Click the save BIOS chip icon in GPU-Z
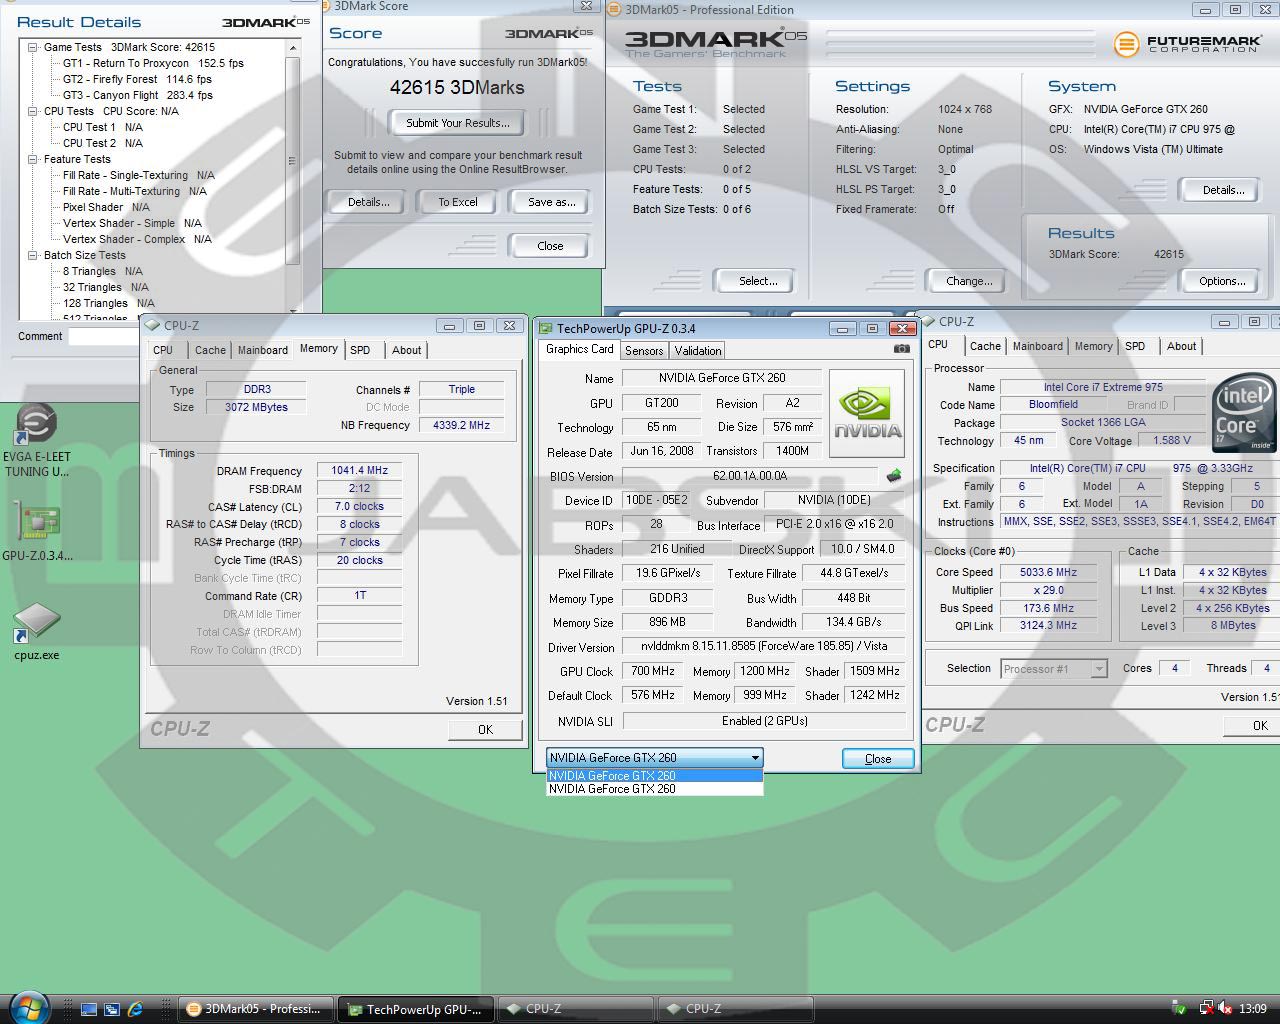Viewport: 1280px width, 1024px height. point(893,476)
